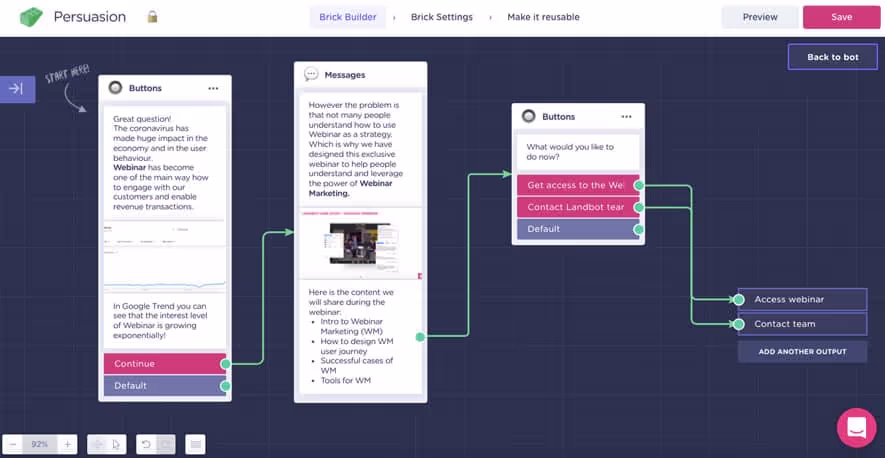Go to Brick Settings step
The width and height of the screenshot is (885, 458).
pyautogui.click(x=441, y=17)
